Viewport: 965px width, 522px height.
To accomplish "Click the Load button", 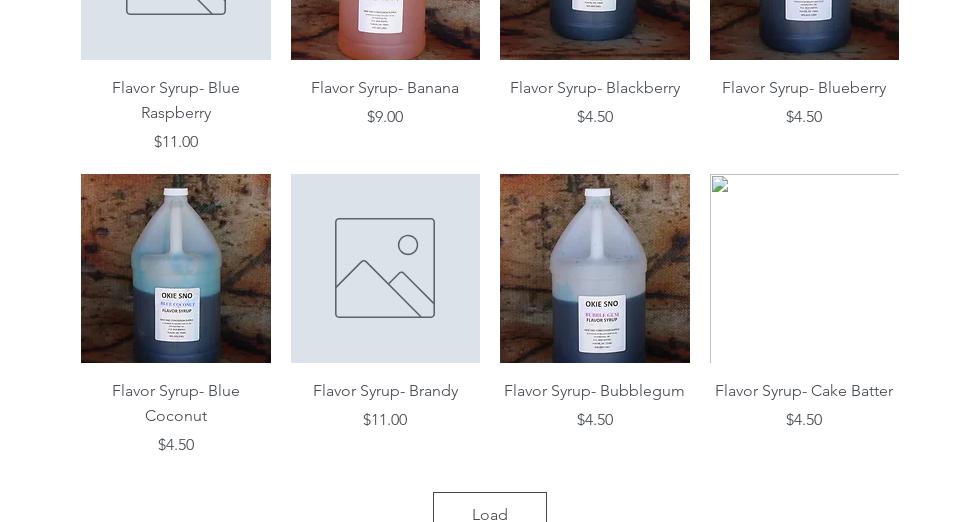I will [490, 507].
